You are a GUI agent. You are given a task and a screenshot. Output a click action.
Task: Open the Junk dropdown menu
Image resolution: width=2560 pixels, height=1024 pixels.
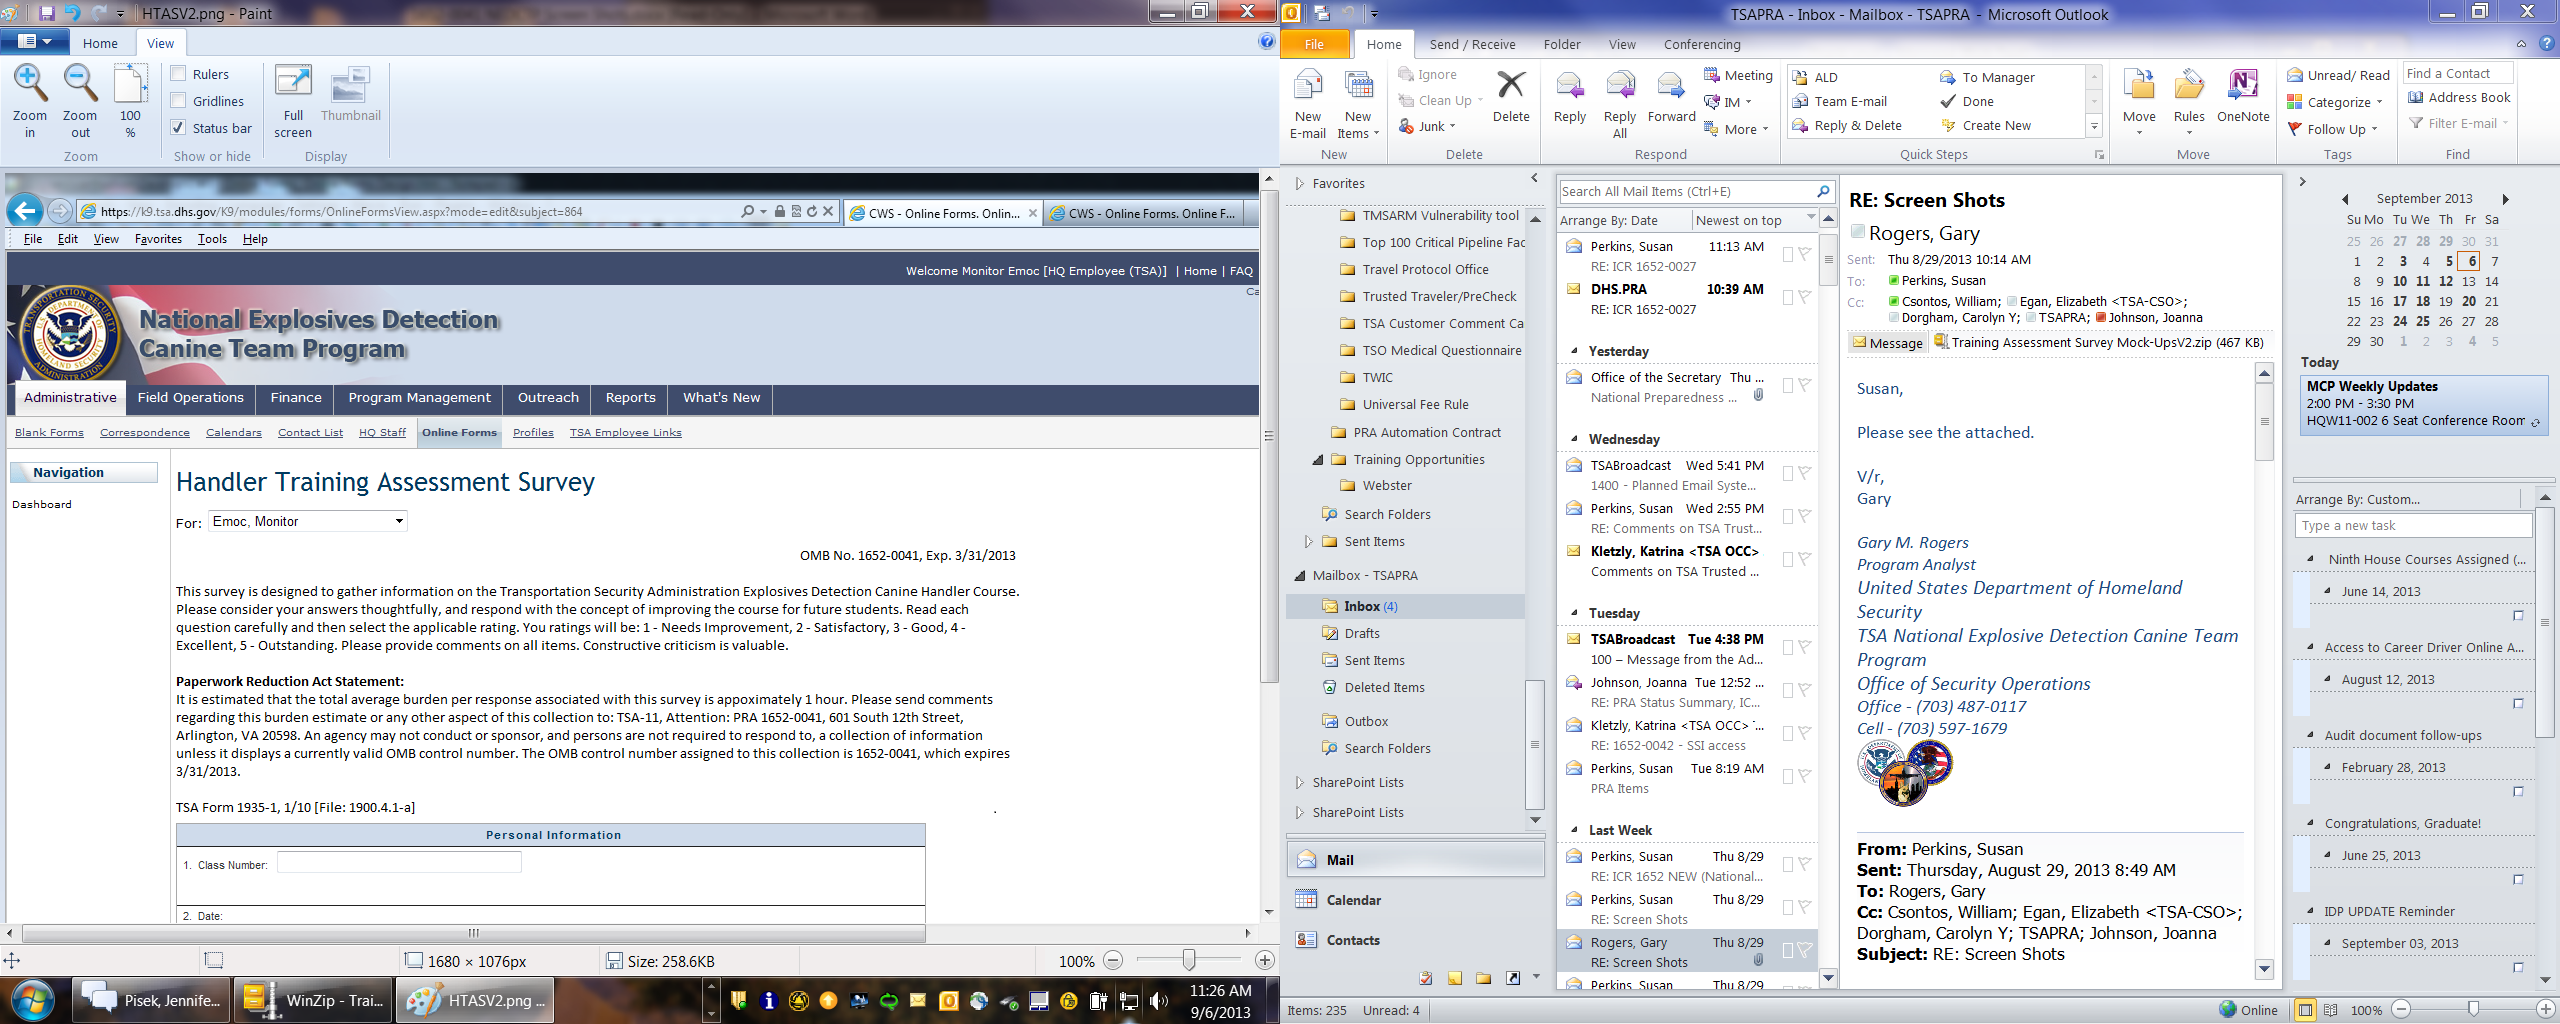(x=1427, y=126)
